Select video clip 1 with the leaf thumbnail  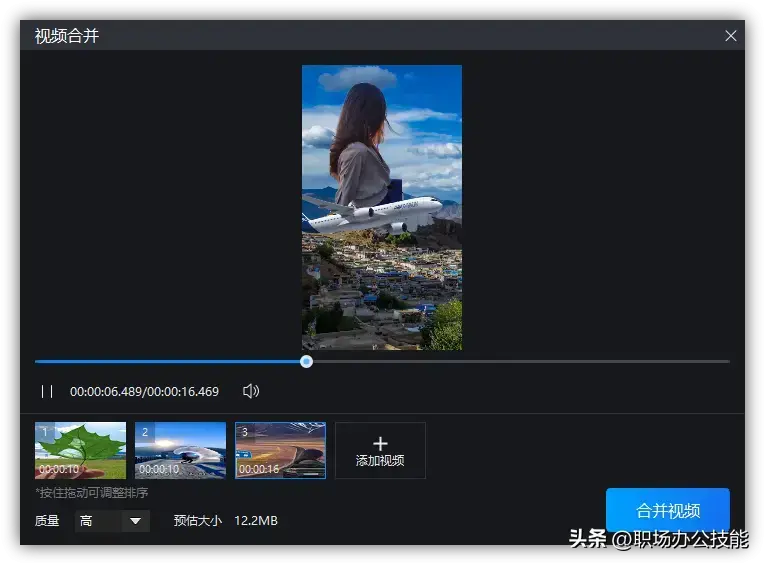(x=81, y=450)
